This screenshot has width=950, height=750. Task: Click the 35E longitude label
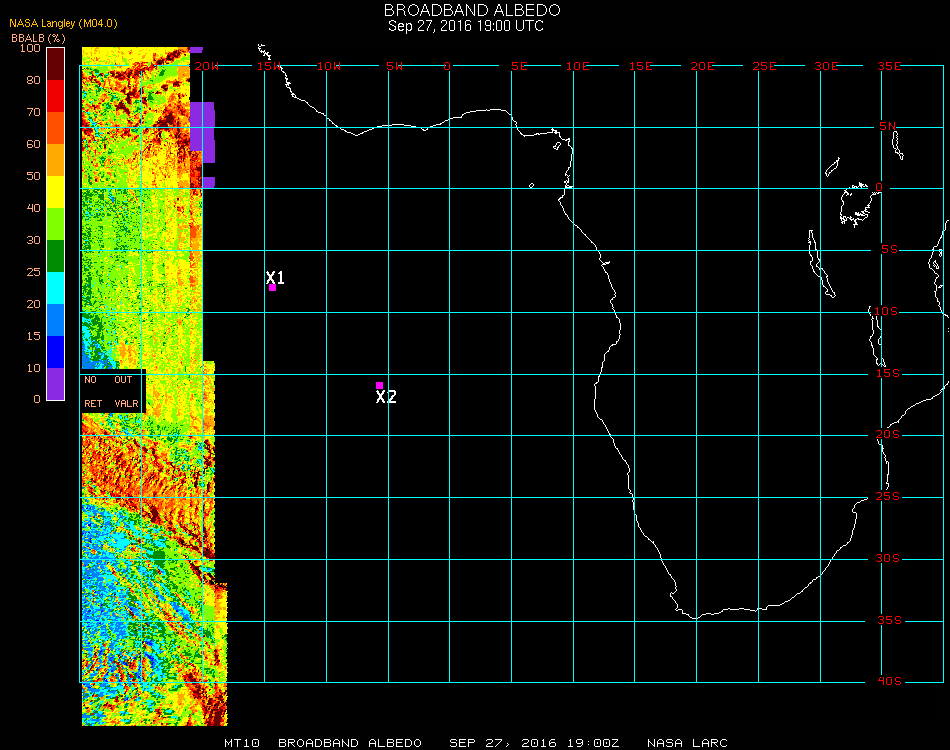[x=889, y=66]
